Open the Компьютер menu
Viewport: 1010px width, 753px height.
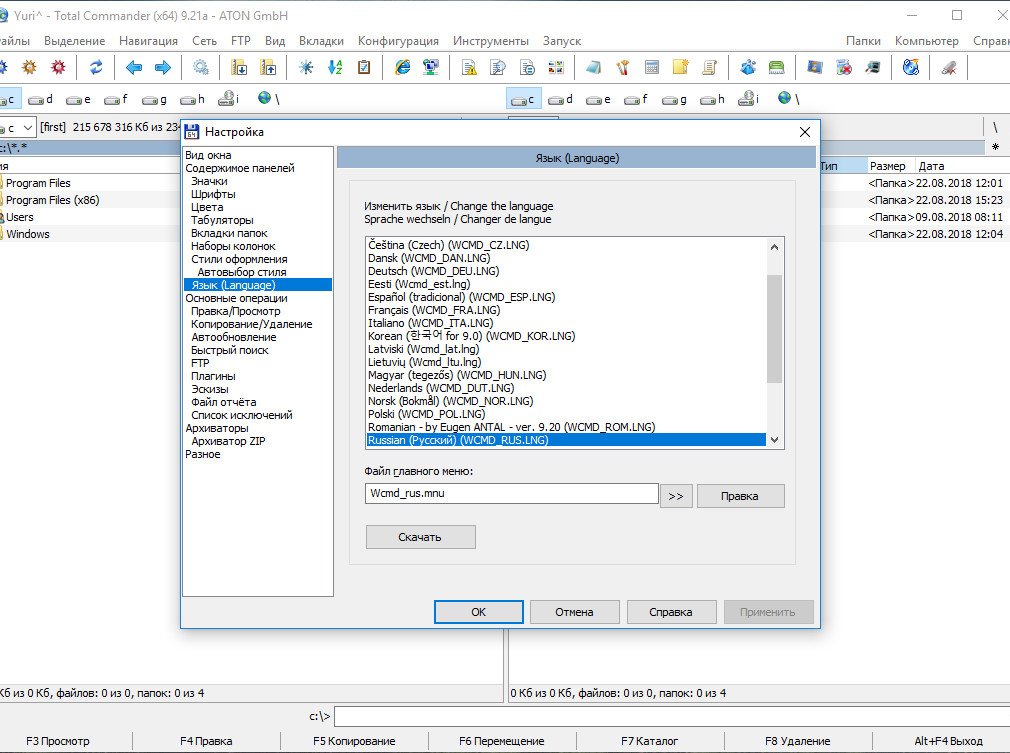click(x=926, y=41)
